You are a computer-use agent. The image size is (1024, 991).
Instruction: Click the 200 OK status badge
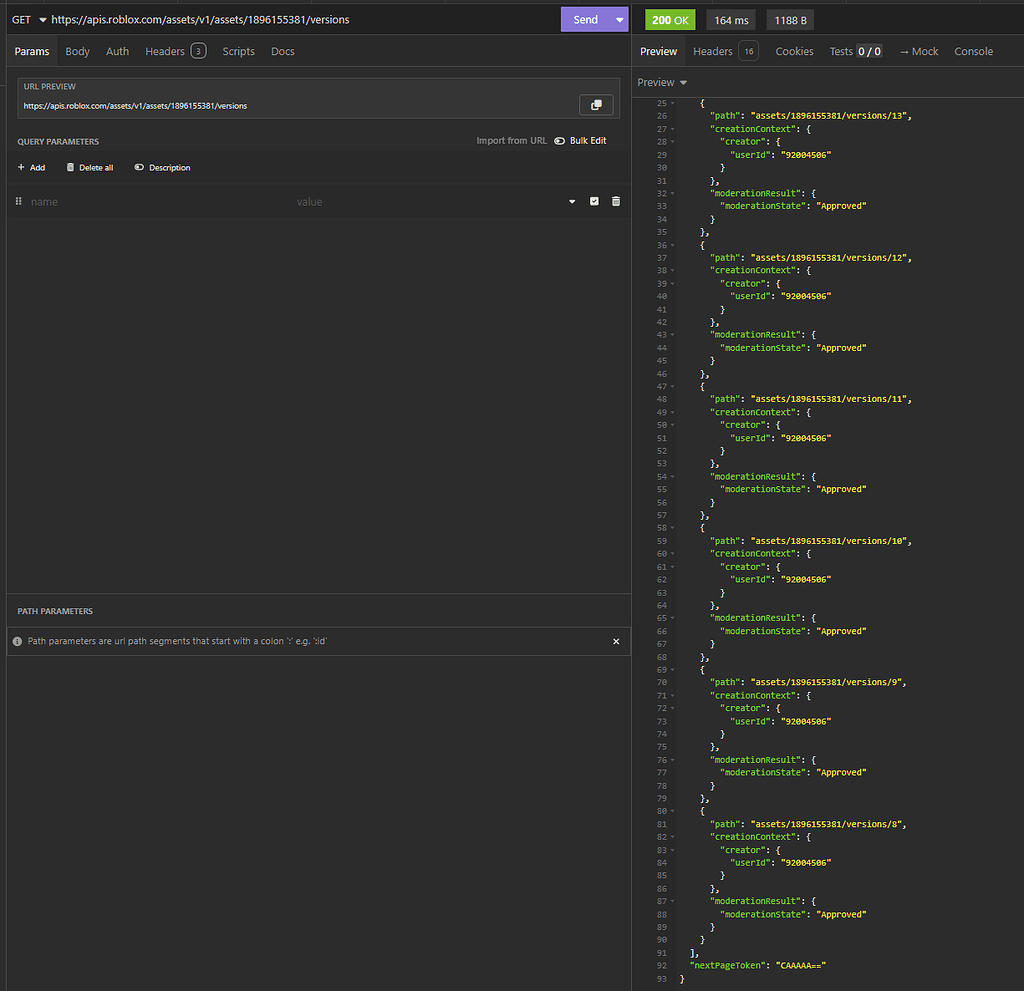point(670,20)
